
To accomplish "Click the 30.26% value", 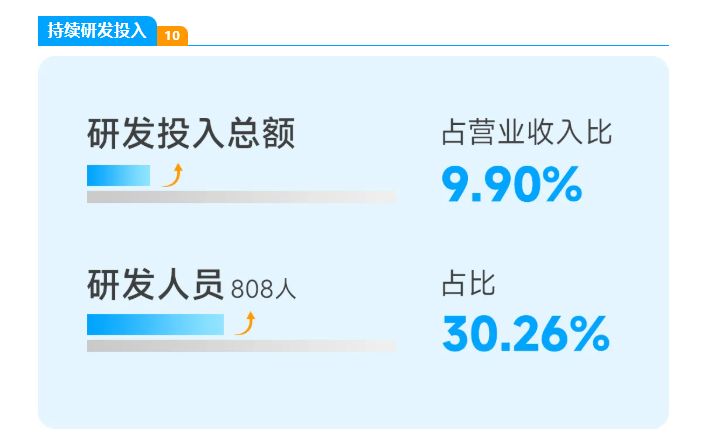I will pos(525,334).
